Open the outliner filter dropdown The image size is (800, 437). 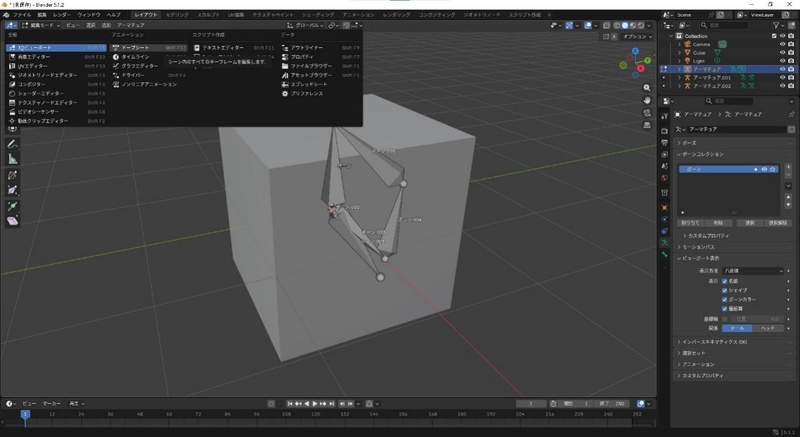pos(779,25)
